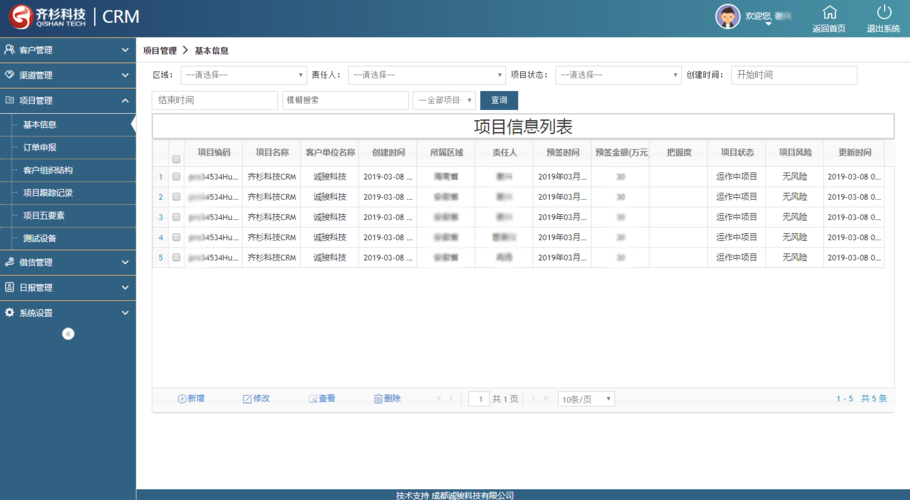Collapse sidebar with the round arrow icon
910x500 pixels.
pyautogui.click(x=68, y=334)
